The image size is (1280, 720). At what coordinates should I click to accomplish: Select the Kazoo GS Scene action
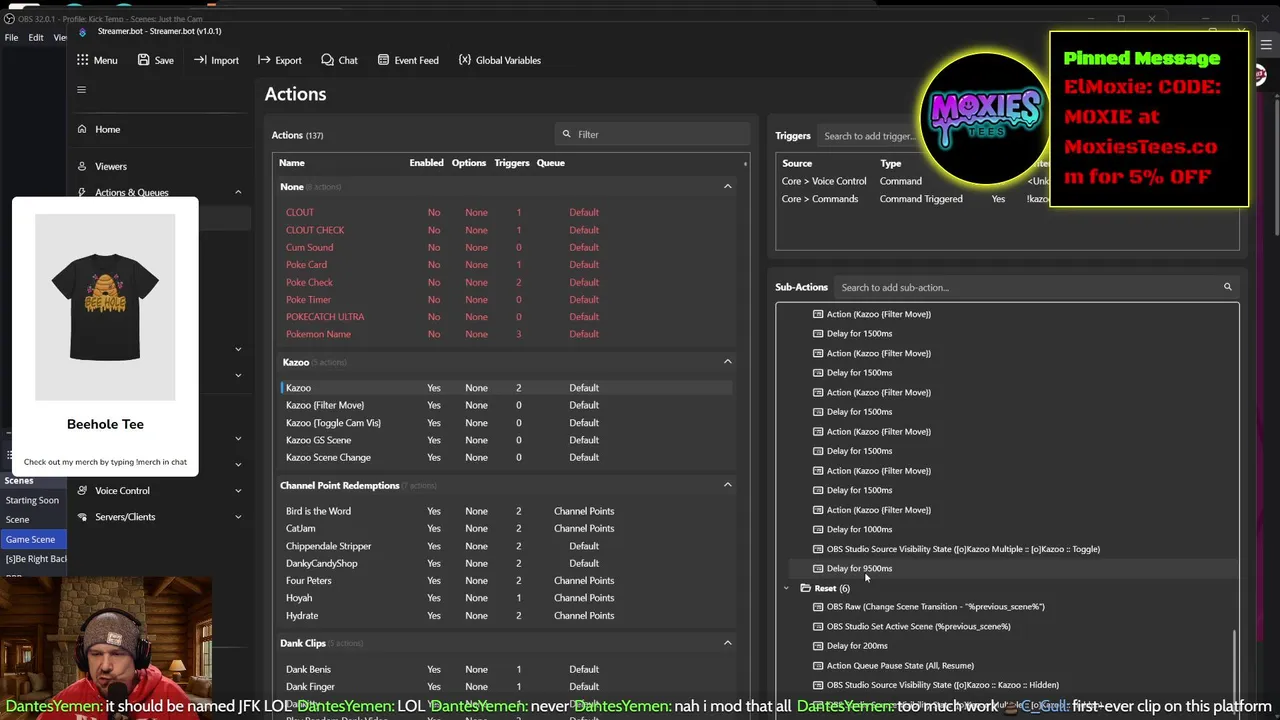click(505, 440)
